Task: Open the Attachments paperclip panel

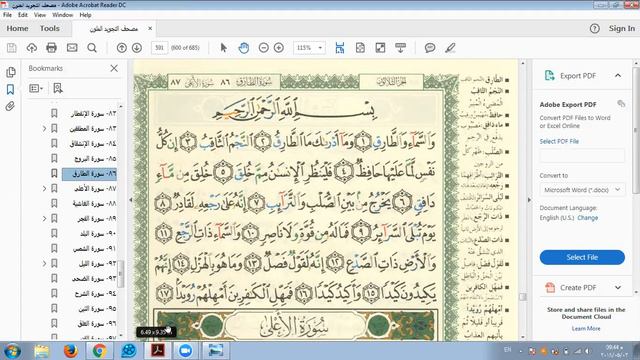Action: pos(10,107)
